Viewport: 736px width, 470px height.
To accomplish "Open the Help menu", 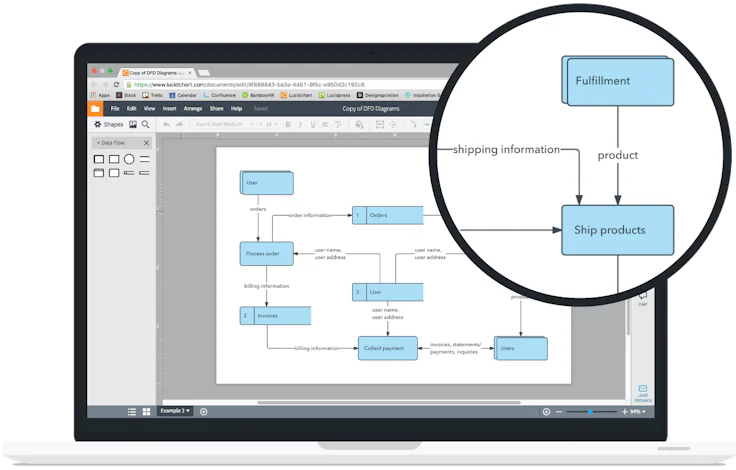I will tap(236, 108).
